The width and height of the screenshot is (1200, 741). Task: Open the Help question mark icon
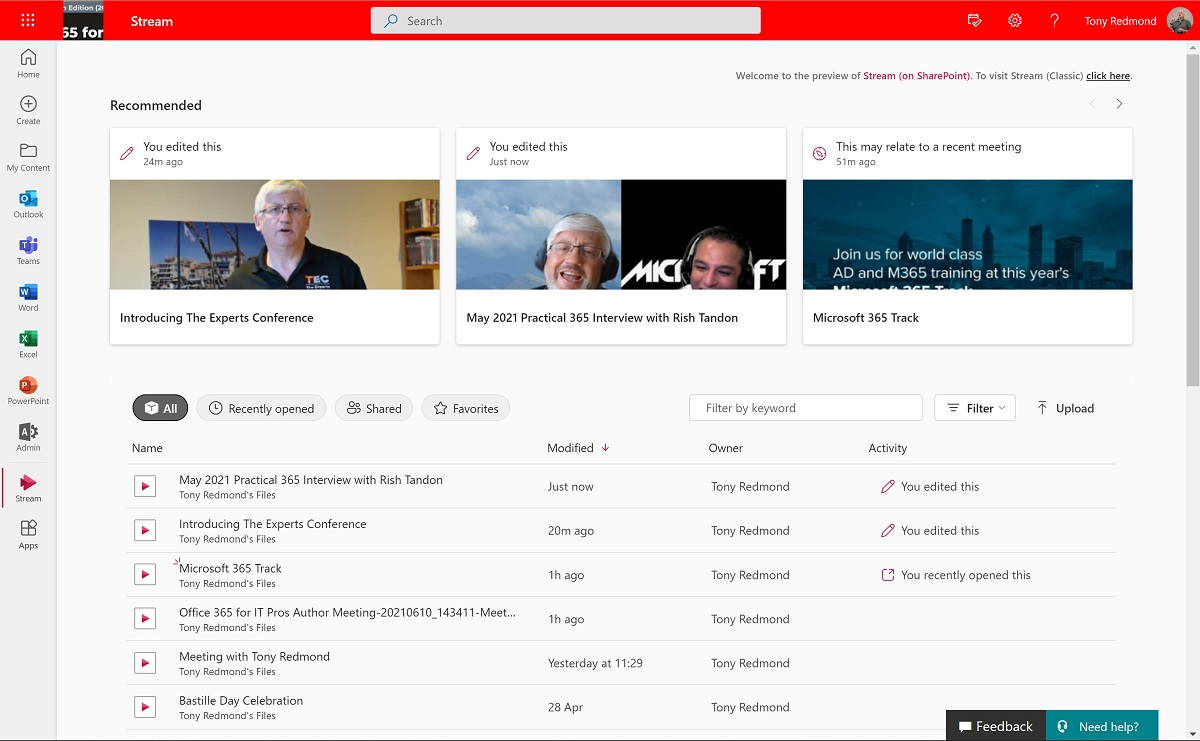pyautogui.click(x=1054, y=20)
